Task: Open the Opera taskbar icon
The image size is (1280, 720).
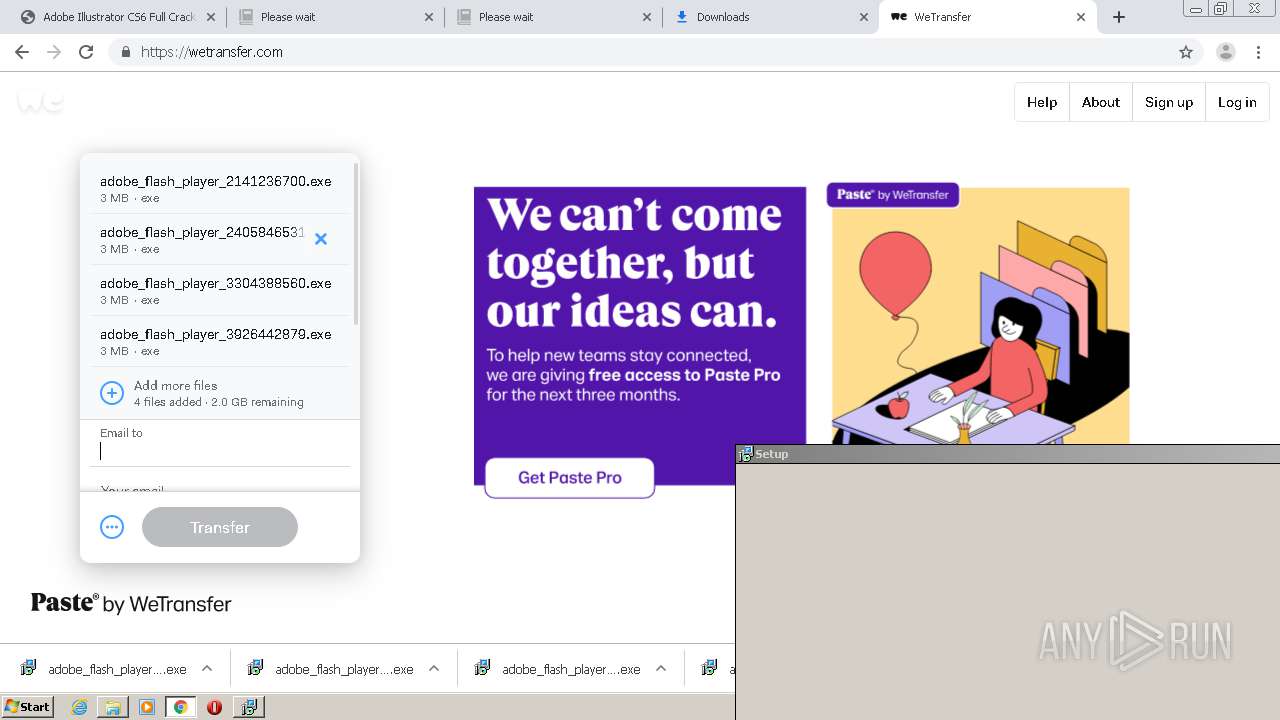Action: pos(214,707)
